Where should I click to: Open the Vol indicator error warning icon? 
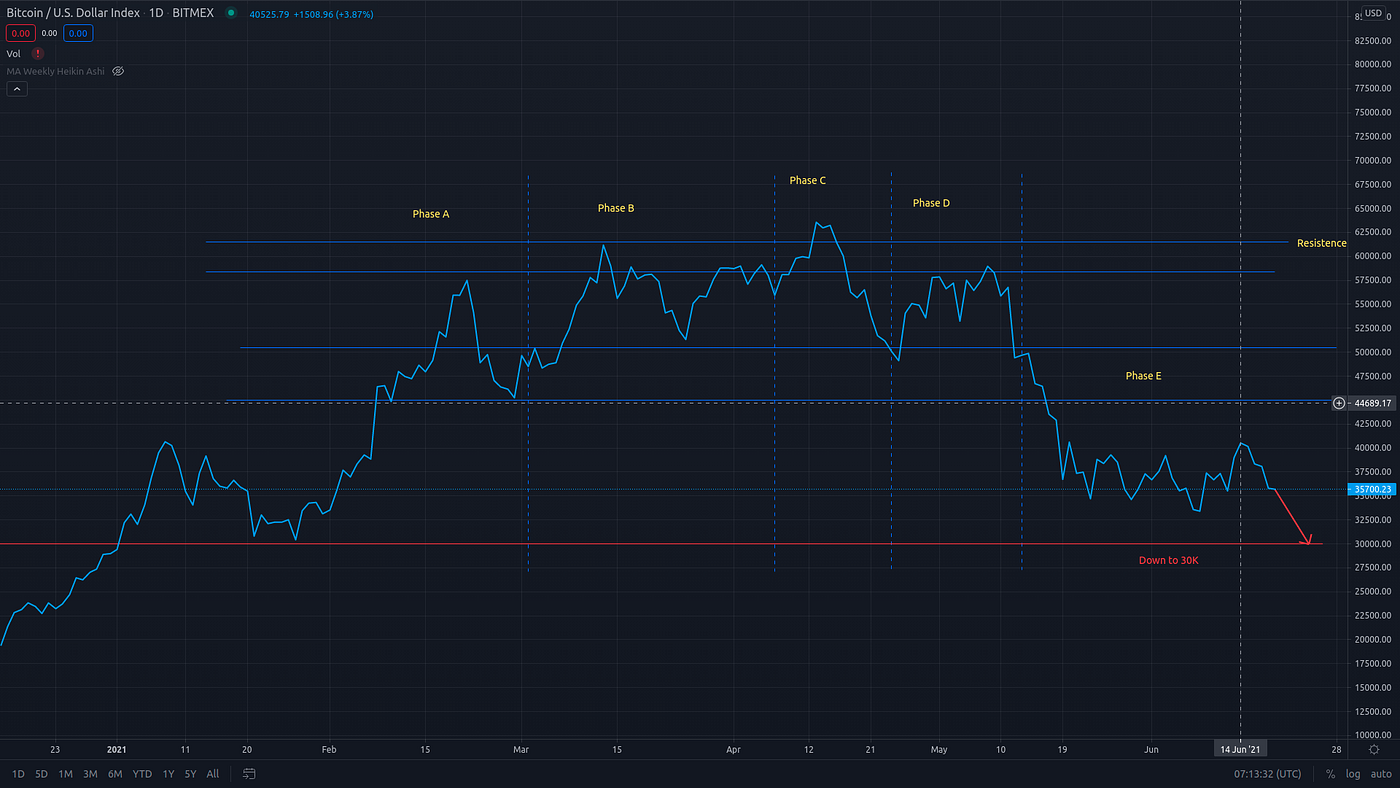(38, 53)
